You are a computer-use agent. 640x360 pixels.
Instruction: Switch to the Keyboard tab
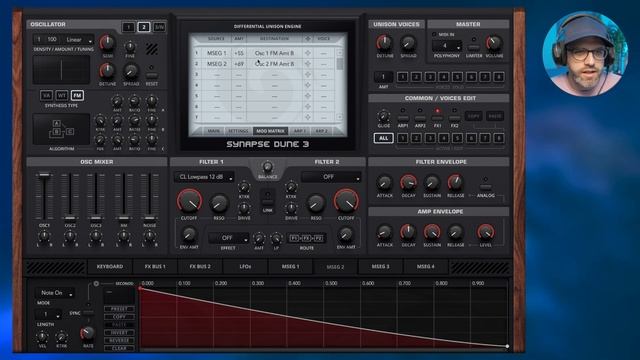coord(110,267)
